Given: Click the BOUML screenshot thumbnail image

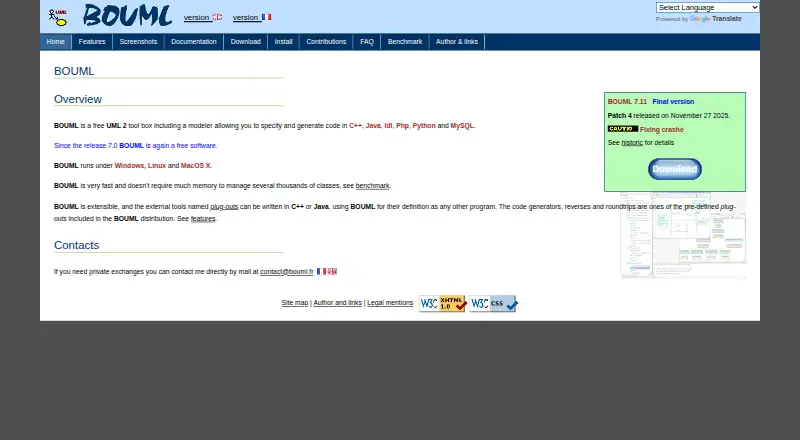Looking at the screenshot, I should tap(683, 235).
